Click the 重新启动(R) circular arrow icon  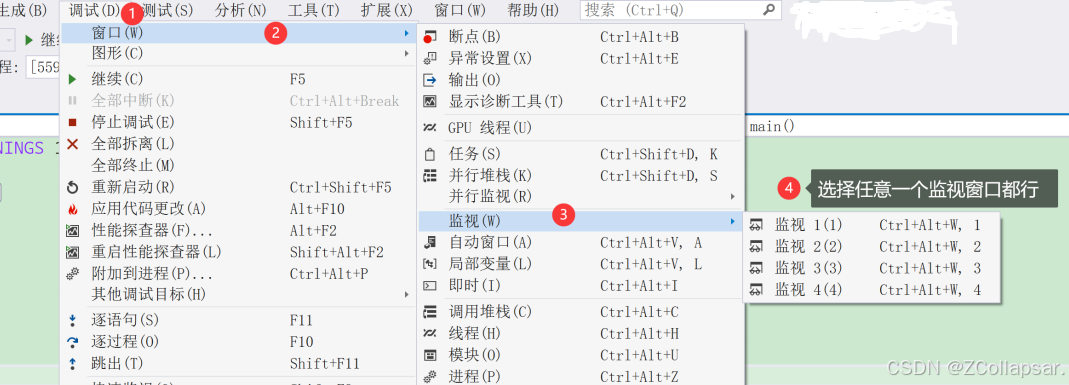pyautogui.click(x=72, y=187)
